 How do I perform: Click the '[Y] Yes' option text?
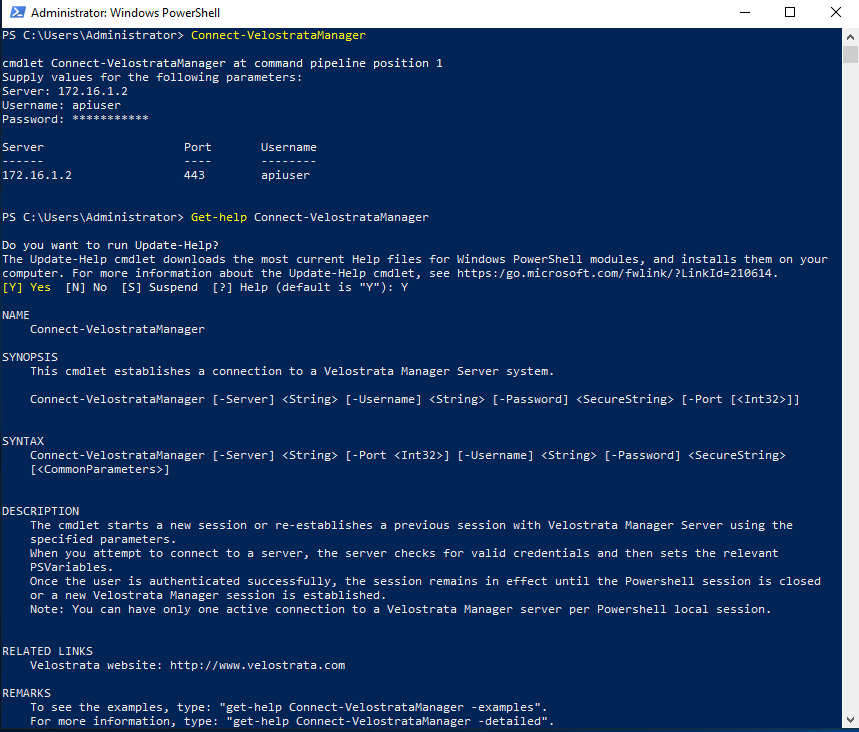[26, 287]
